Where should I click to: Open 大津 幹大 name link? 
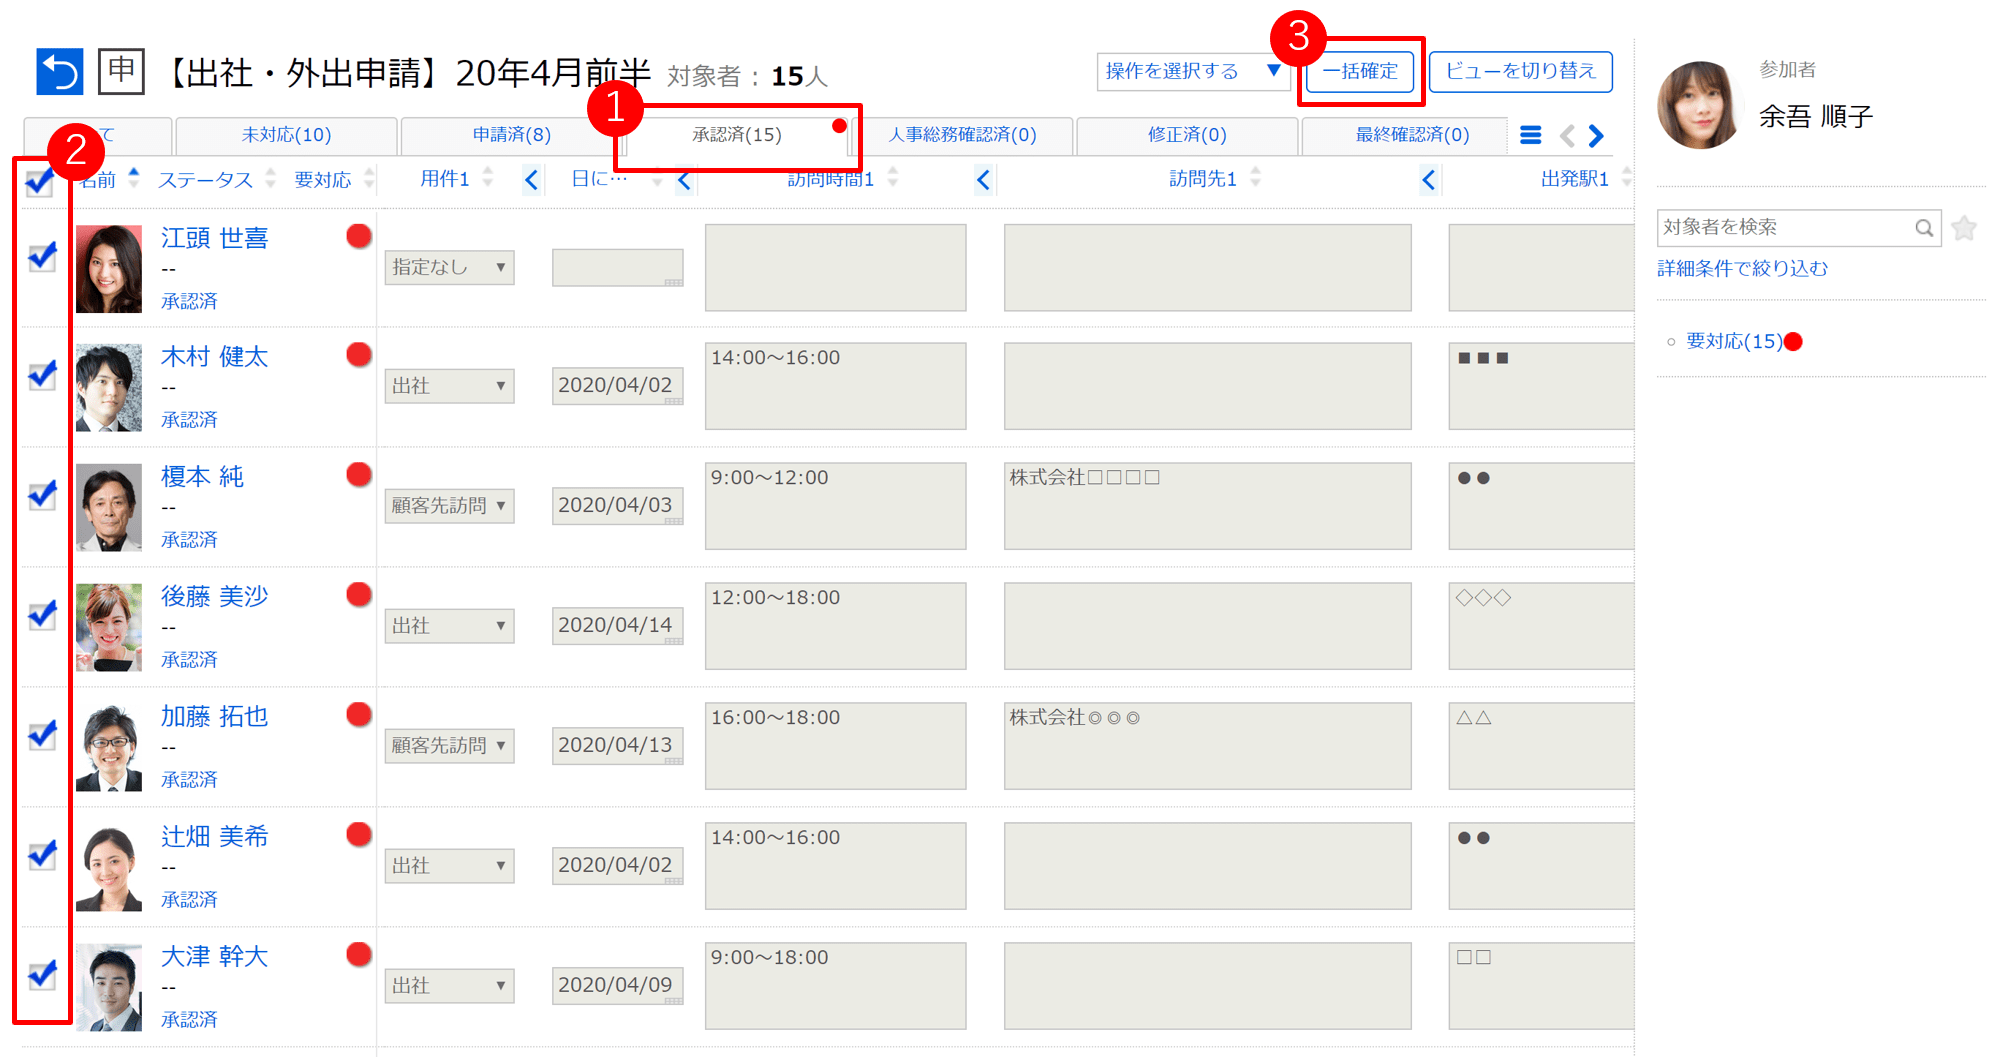(215, 956)
